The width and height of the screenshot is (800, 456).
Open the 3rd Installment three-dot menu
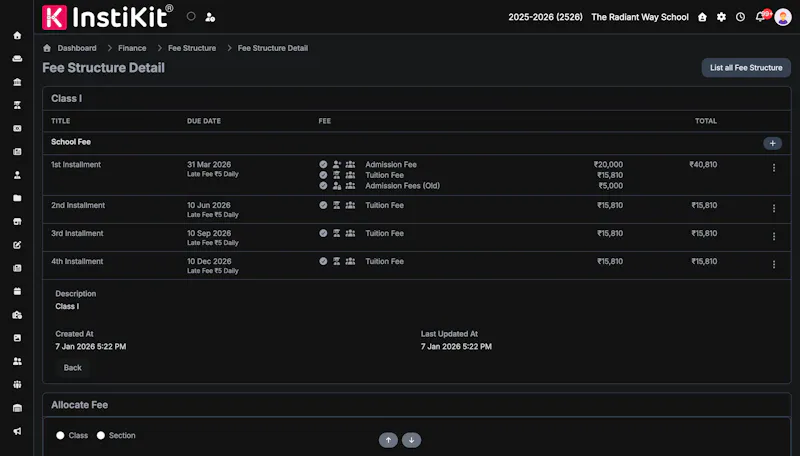773,237
